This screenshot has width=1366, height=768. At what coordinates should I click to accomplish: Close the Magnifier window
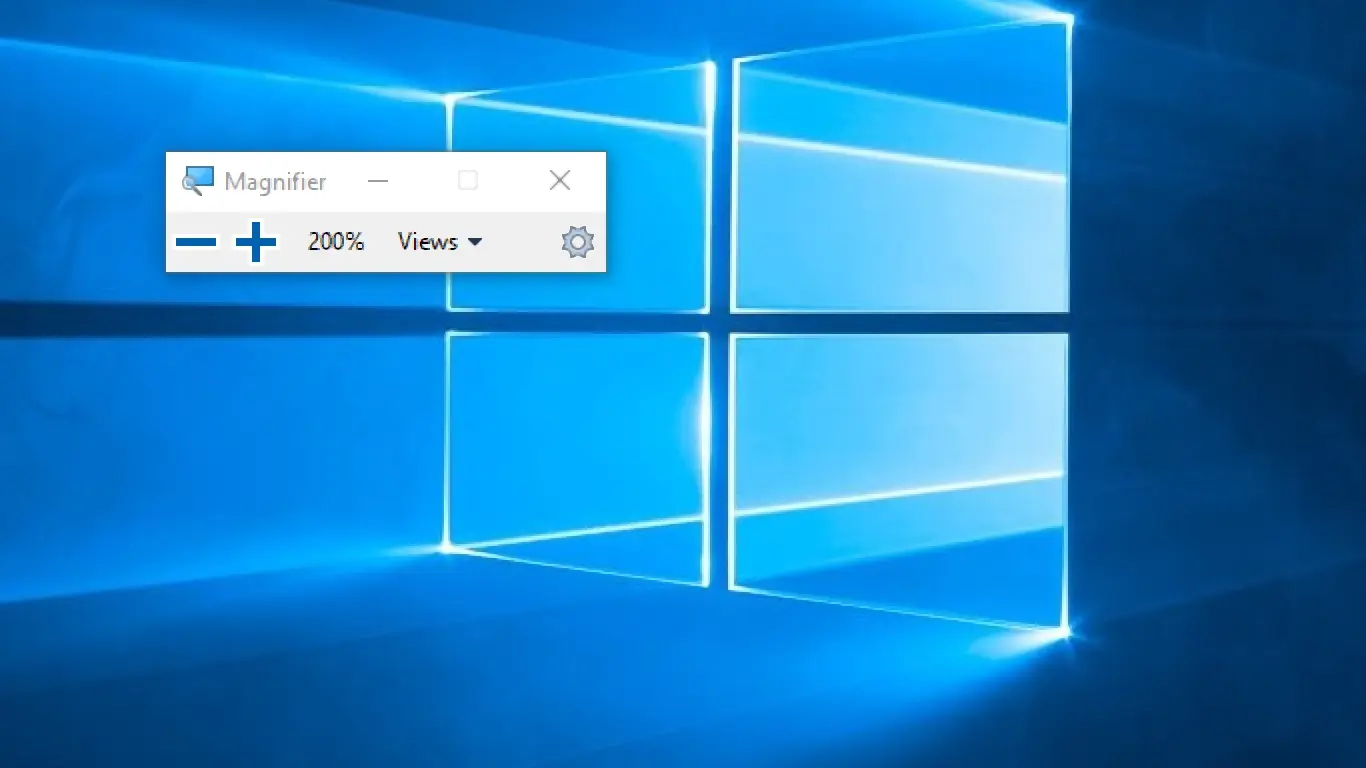[560, 180]
